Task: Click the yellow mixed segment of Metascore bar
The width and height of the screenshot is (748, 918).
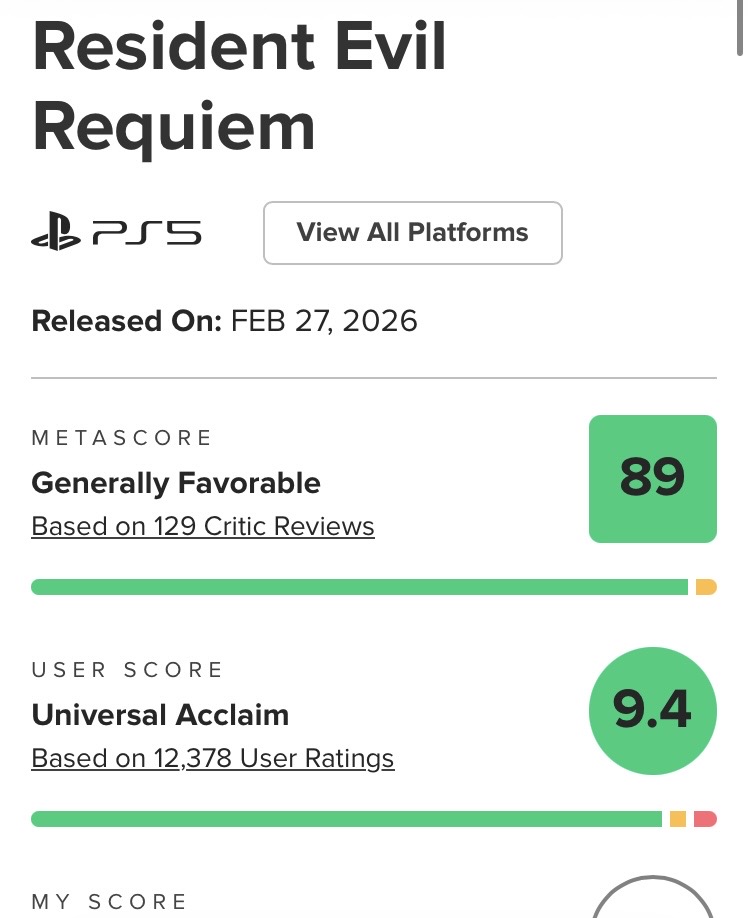Action: pyautogui.click(x=706, y=587)
